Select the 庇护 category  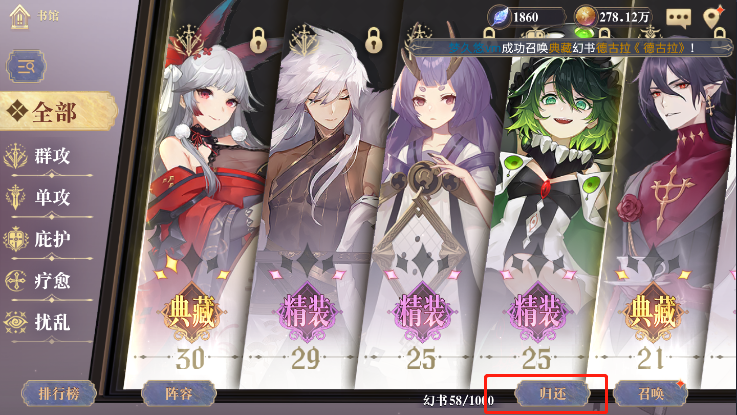(49, 239)
